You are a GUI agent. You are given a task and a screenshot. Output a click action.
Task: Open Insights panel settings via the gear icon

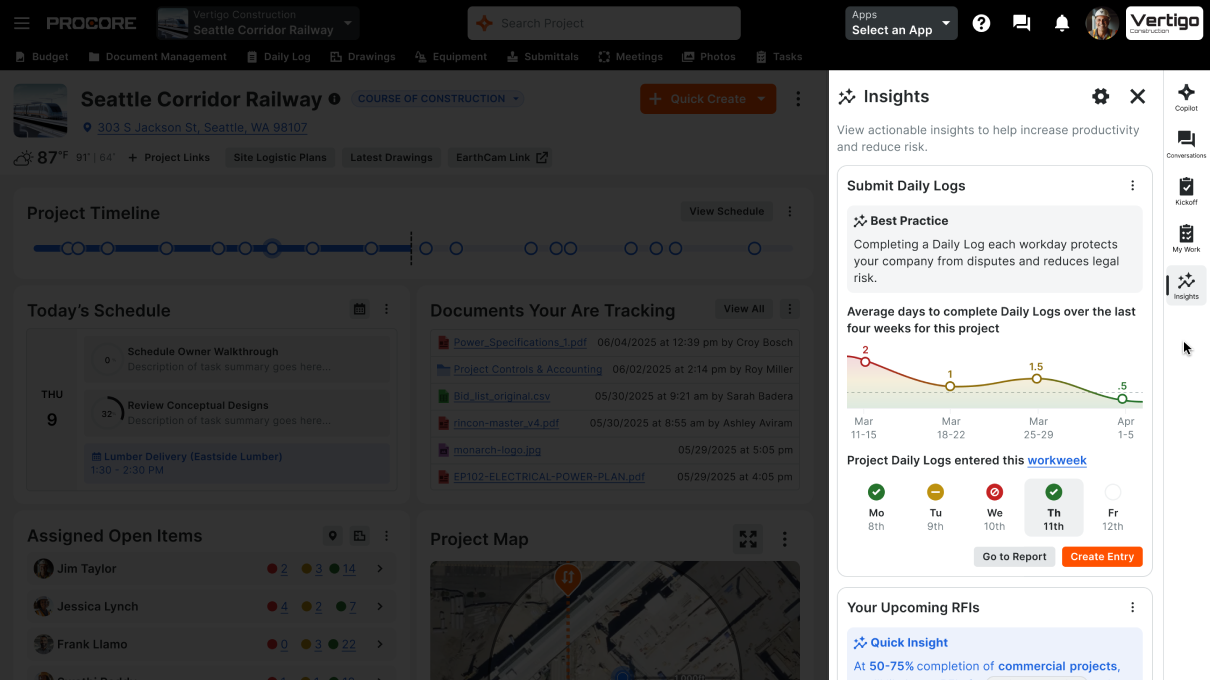coord(1100,96)
